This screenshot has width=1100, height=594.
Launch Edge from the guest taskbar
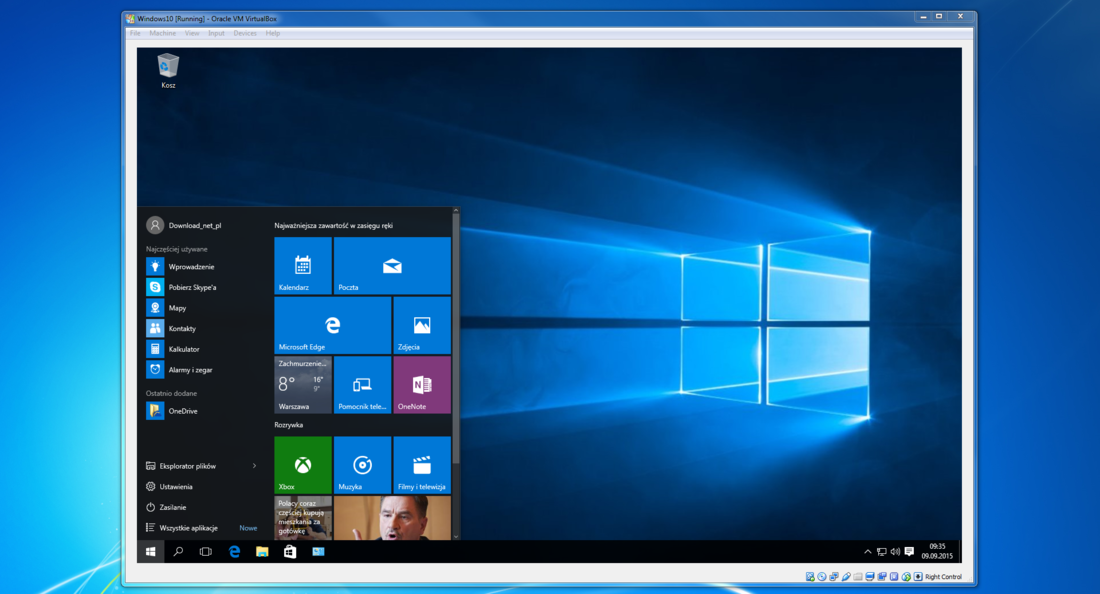[234, 552]
